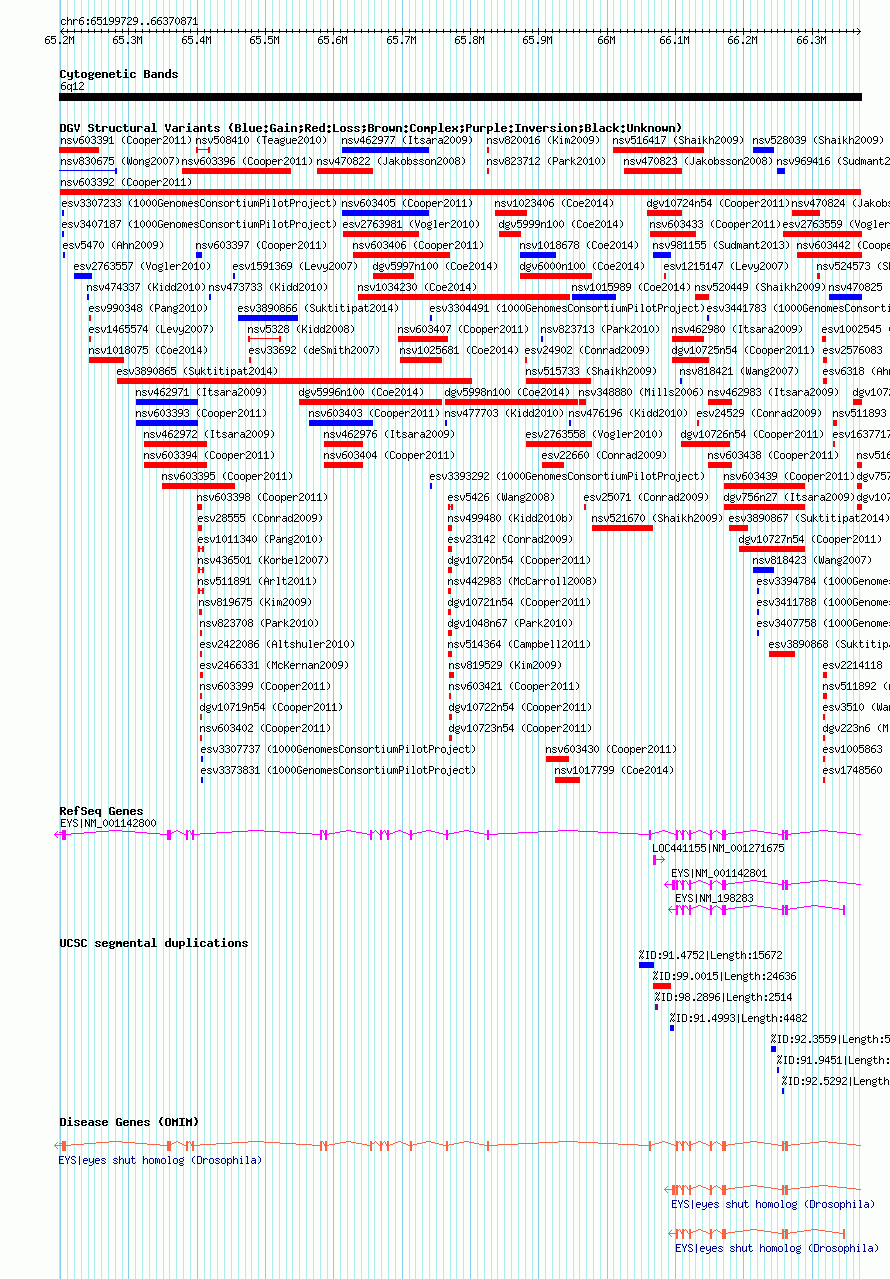Image resolution: width=890 pixels, height=1279 pixels.
Task: Click the long red bar under nsv603392 (Cooper2011)
Action: (x=460, y=192)
